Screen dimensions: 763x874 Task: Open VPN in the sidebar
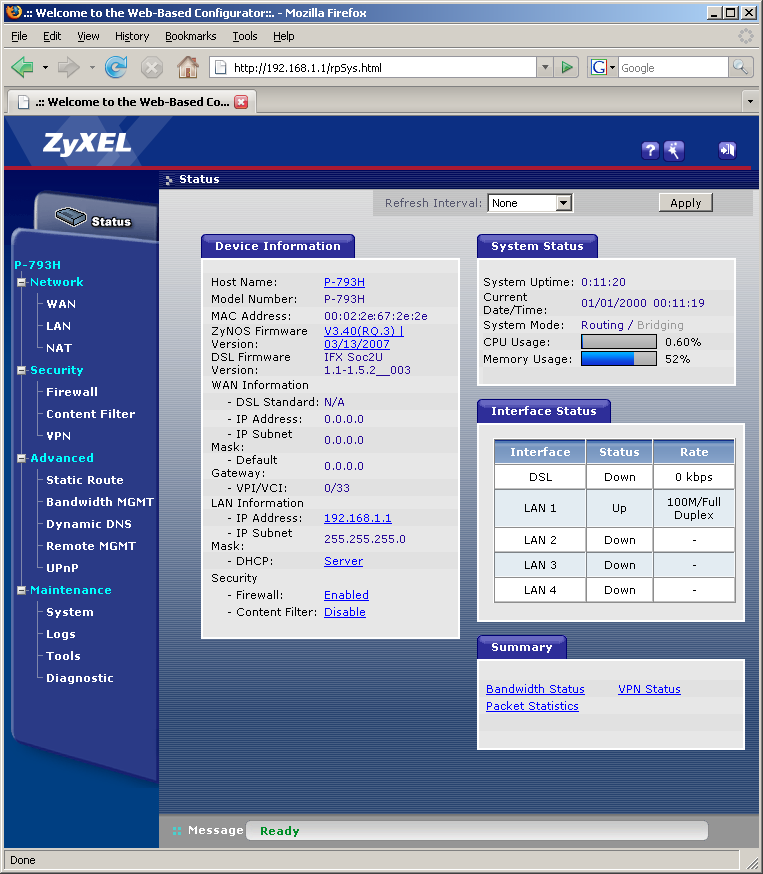[59, 436]
